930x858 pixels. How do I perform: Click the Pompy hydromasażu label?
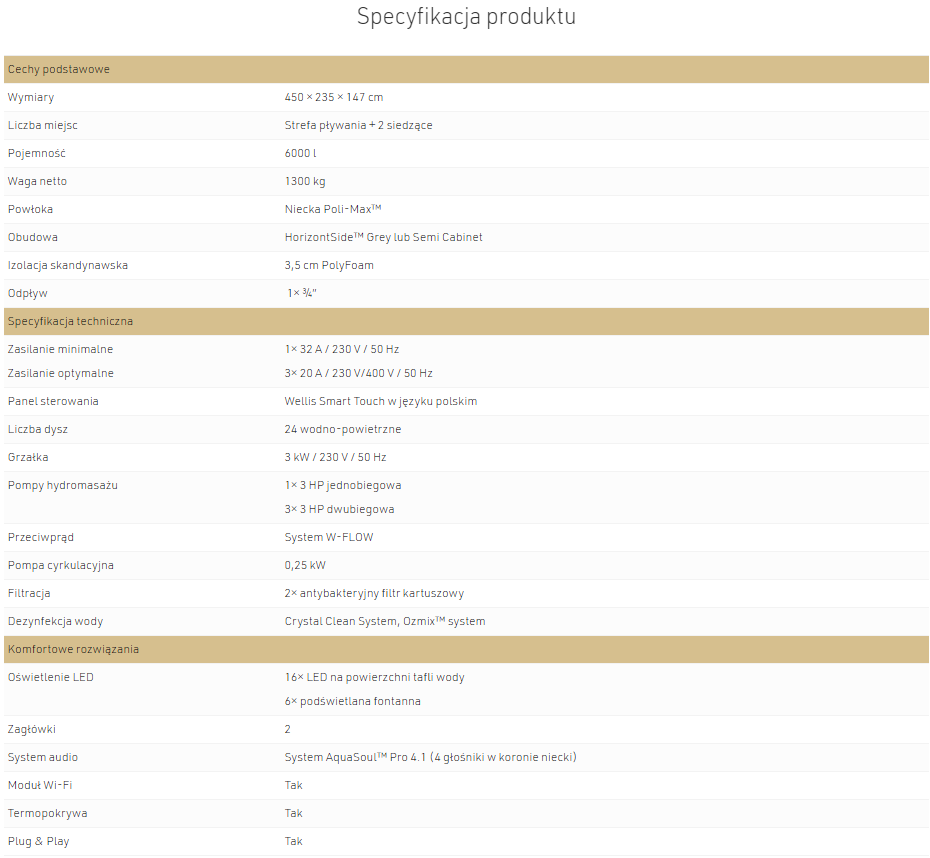[x=63, y=486]
